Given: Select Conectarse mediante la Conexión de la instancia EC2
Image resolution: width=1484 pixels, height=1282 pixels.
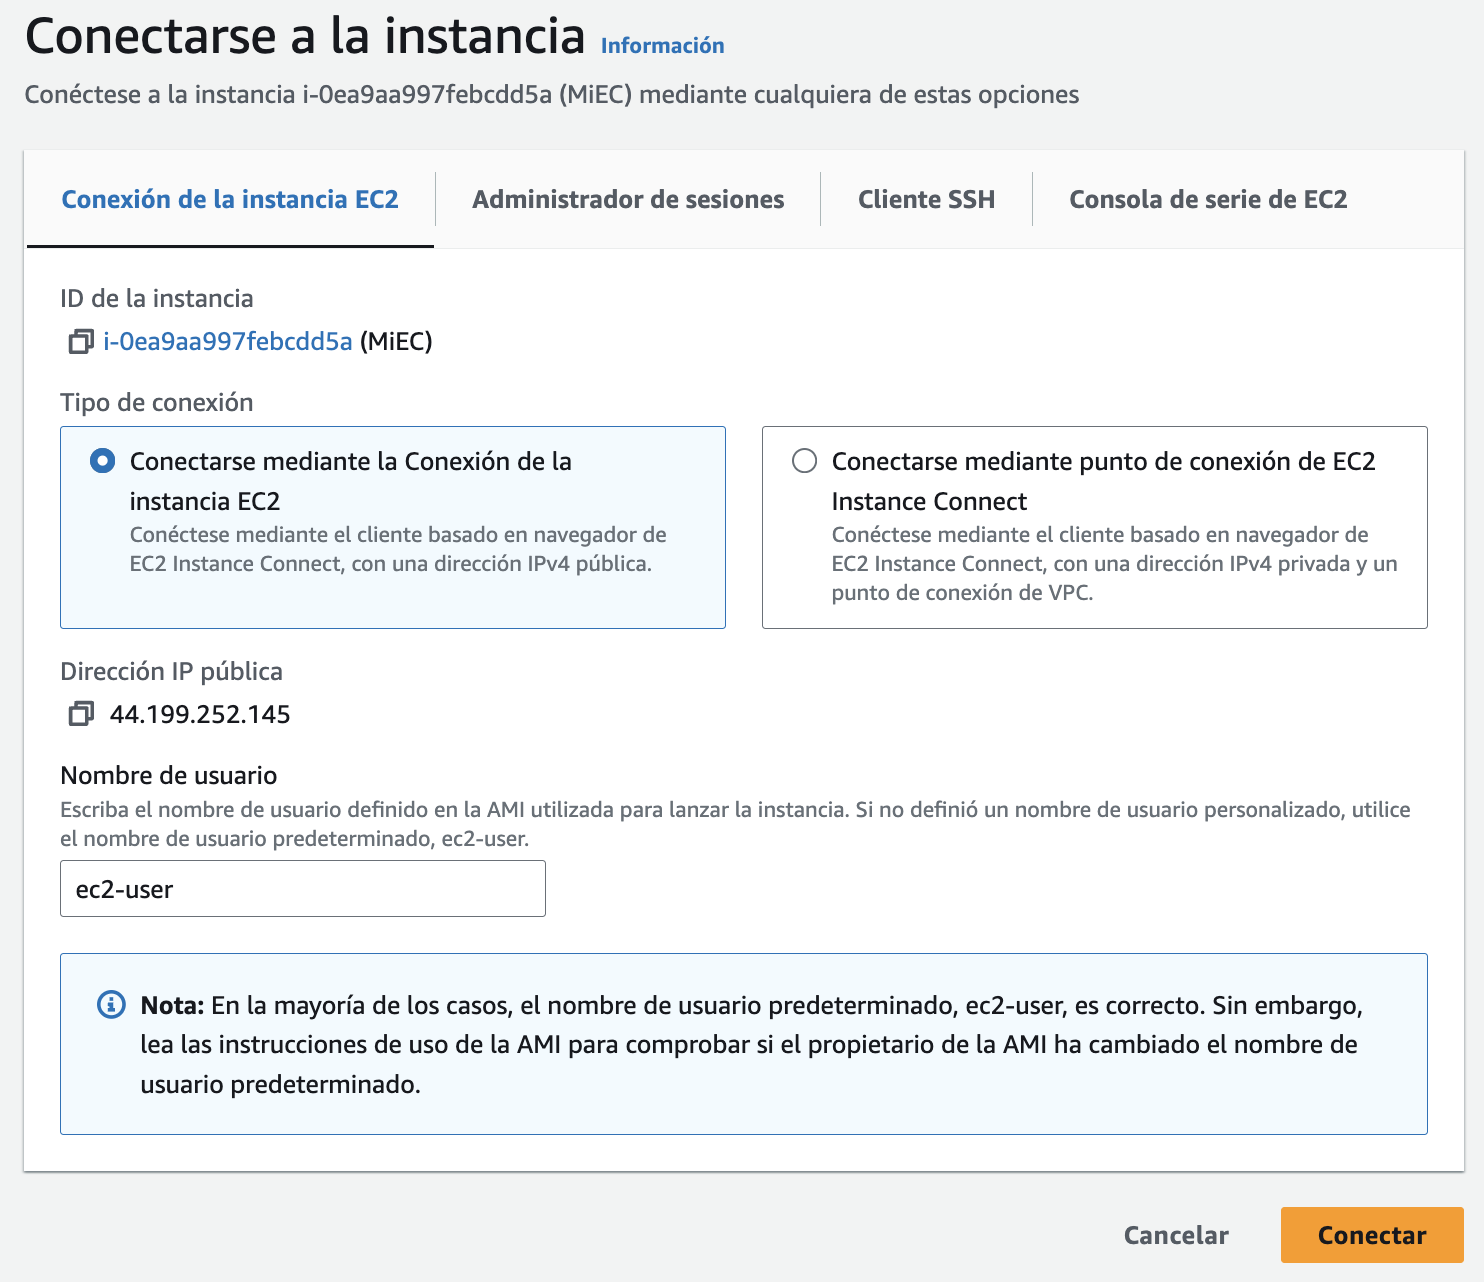Looking at the screenshot, I should pos(102,461).
